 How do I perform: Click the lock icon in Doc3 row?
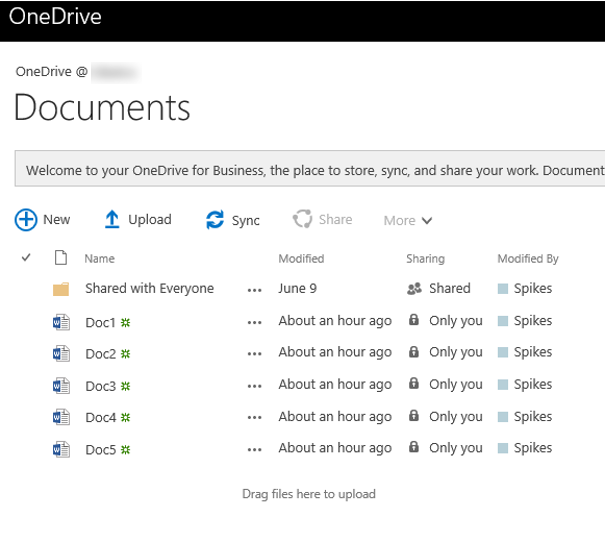[414, 383]
